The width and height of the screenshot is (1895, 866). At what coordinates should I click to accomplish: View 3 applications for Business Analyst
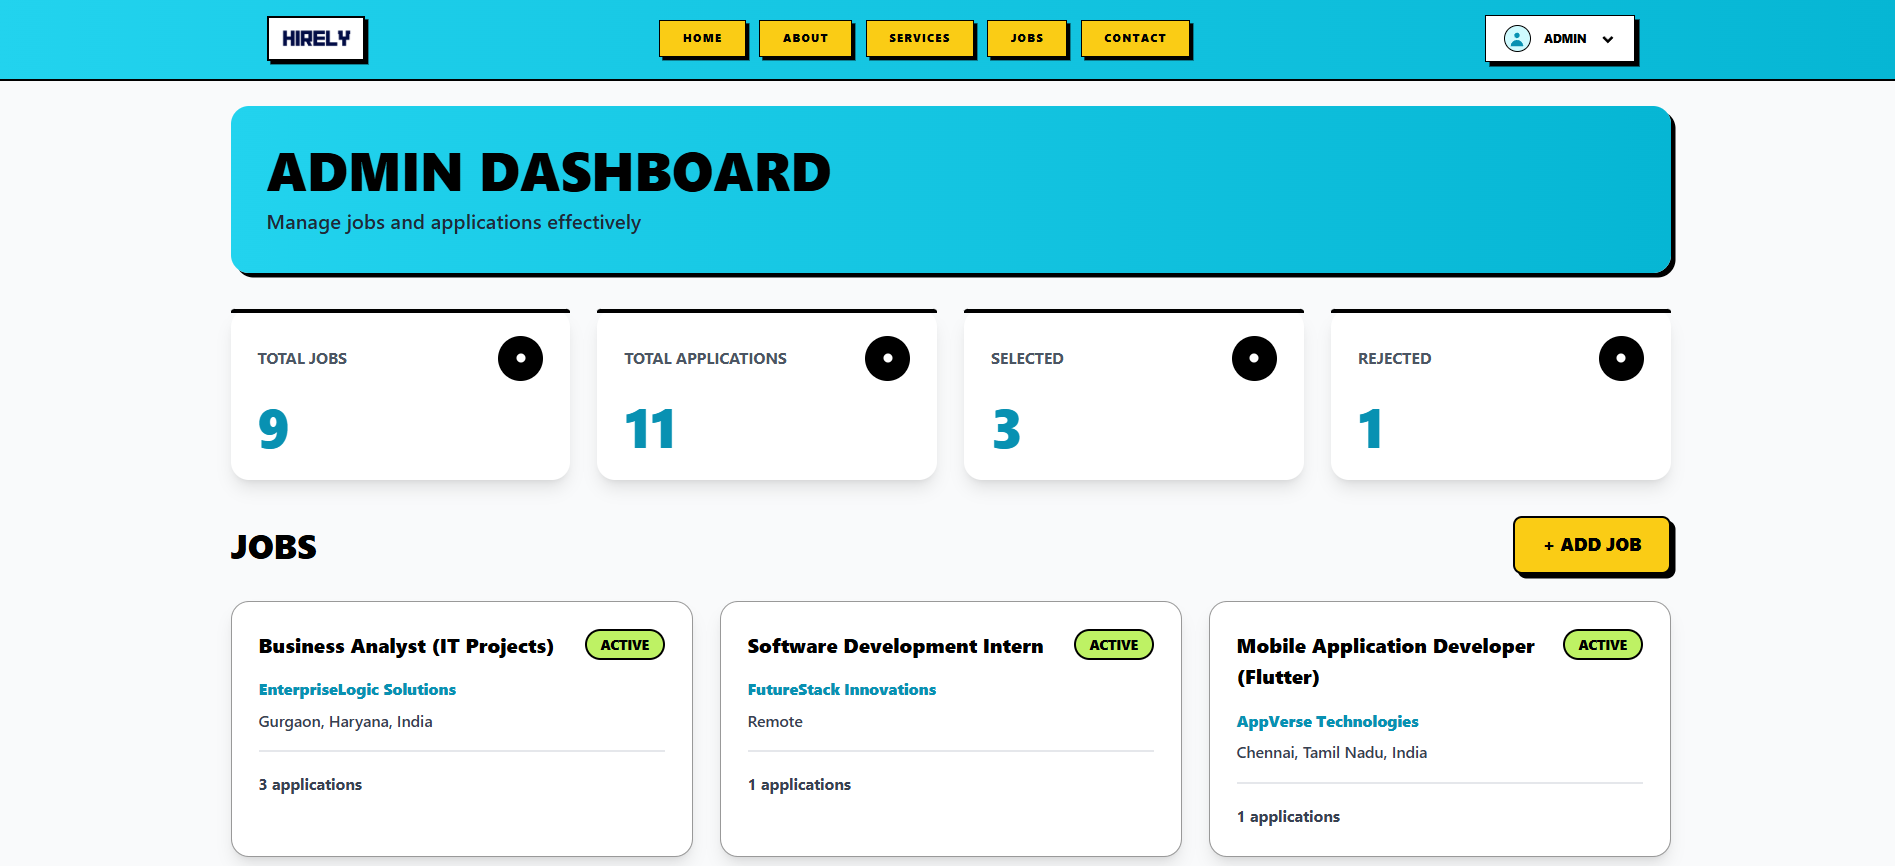(310, 785)
